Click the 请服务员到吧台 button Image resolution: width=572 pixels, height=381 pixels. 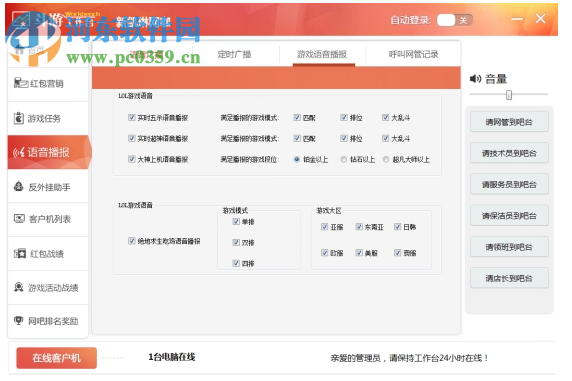[x=509, y=185]
